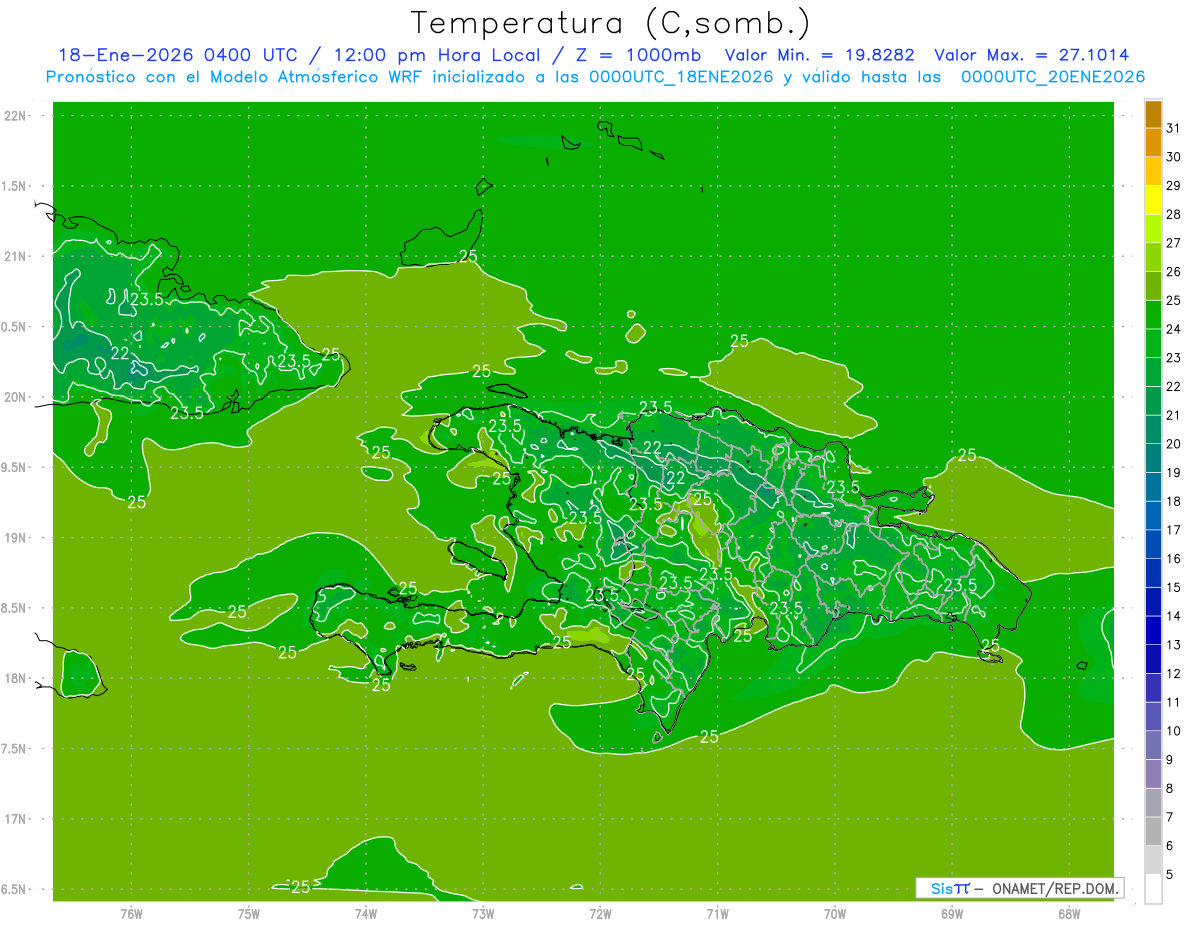Click the '69W' longitude axis label
This screenshot has height=927, width=1200.
click(x=952, y=913)
